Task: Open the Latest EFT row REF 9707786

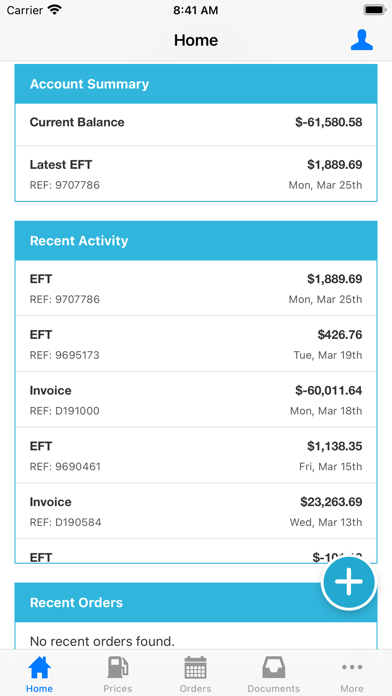Action: [196, 174]
